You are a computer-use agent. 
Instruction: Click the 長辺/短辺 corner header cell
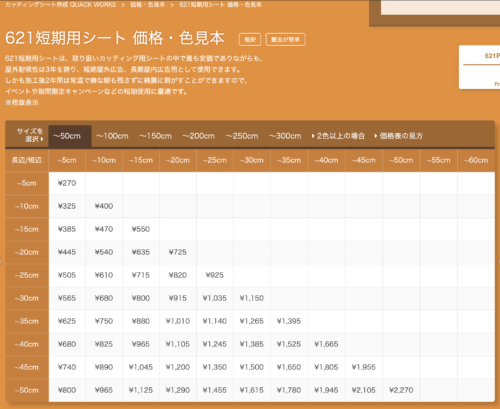tap(27, 160)
